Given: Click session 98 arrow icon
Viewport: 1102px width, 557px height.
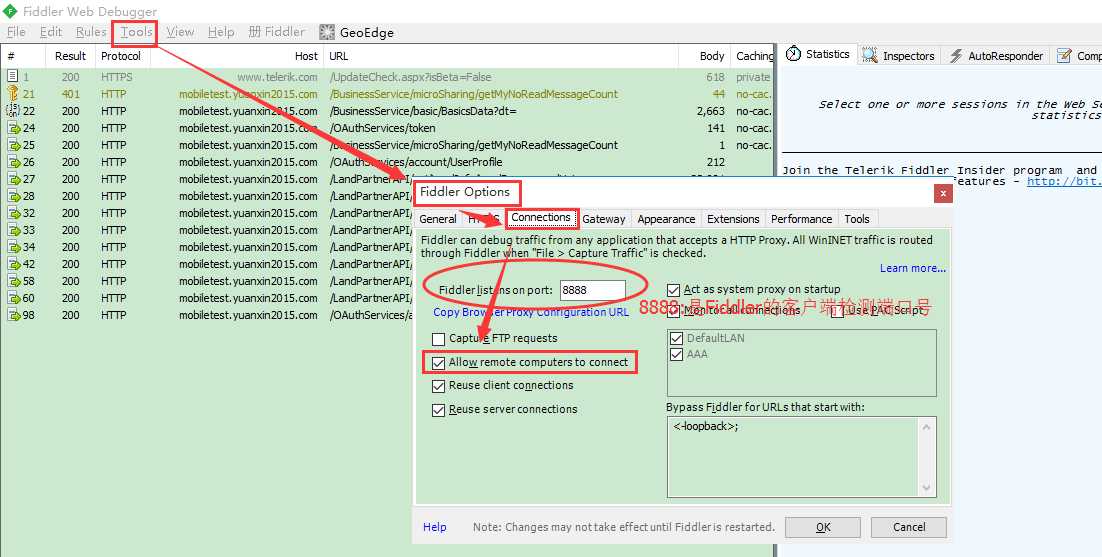Looking at the screenshot, I should 13,315.
